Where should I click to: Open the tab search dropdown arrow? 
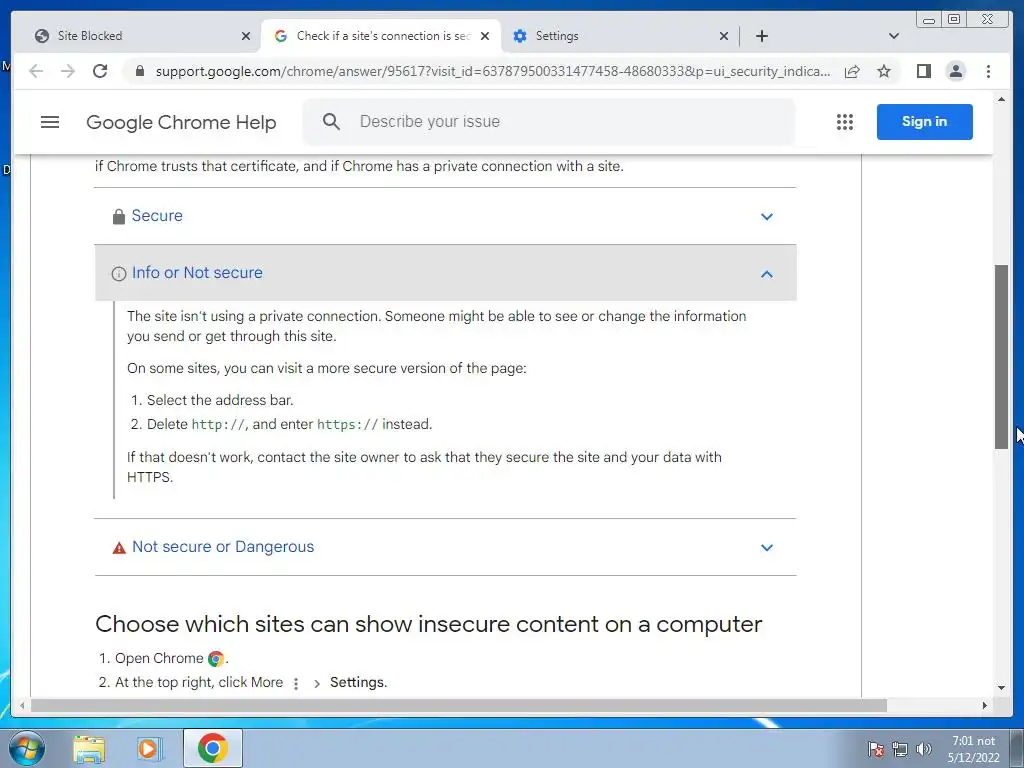click(x=894, y=36)
